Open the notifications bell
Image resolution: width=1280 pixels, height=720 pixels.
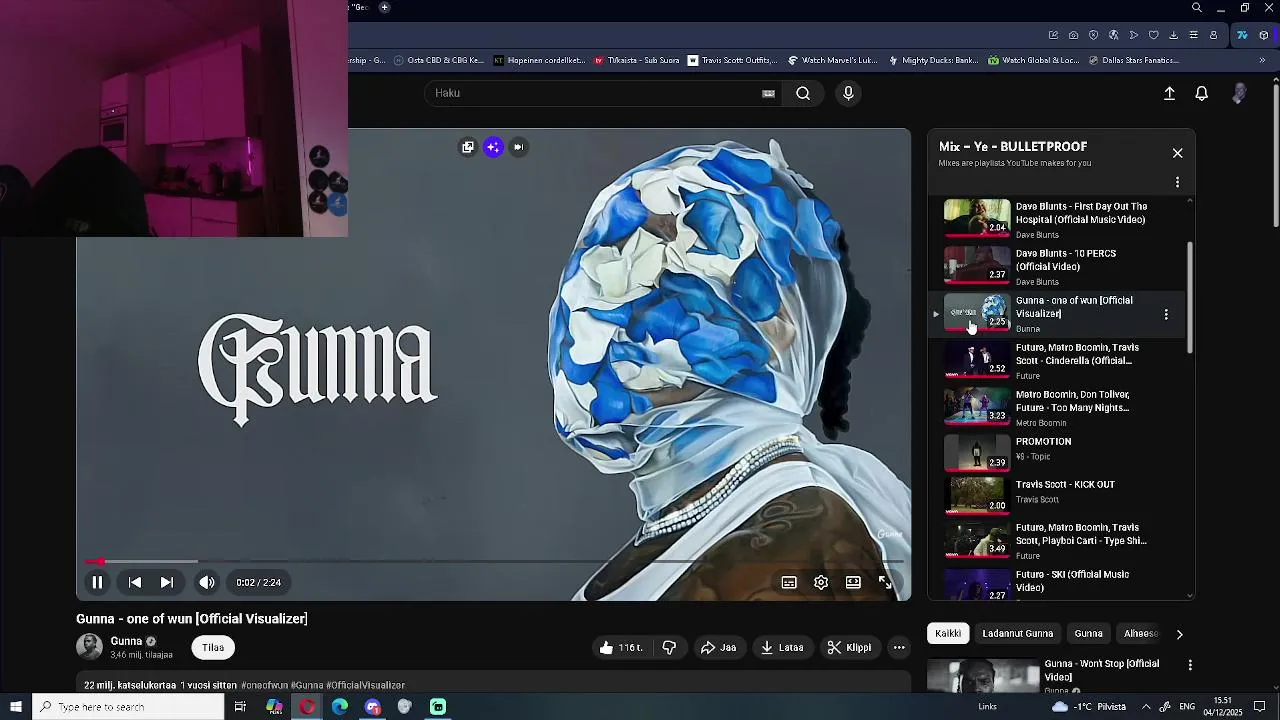click(1202, 93)
